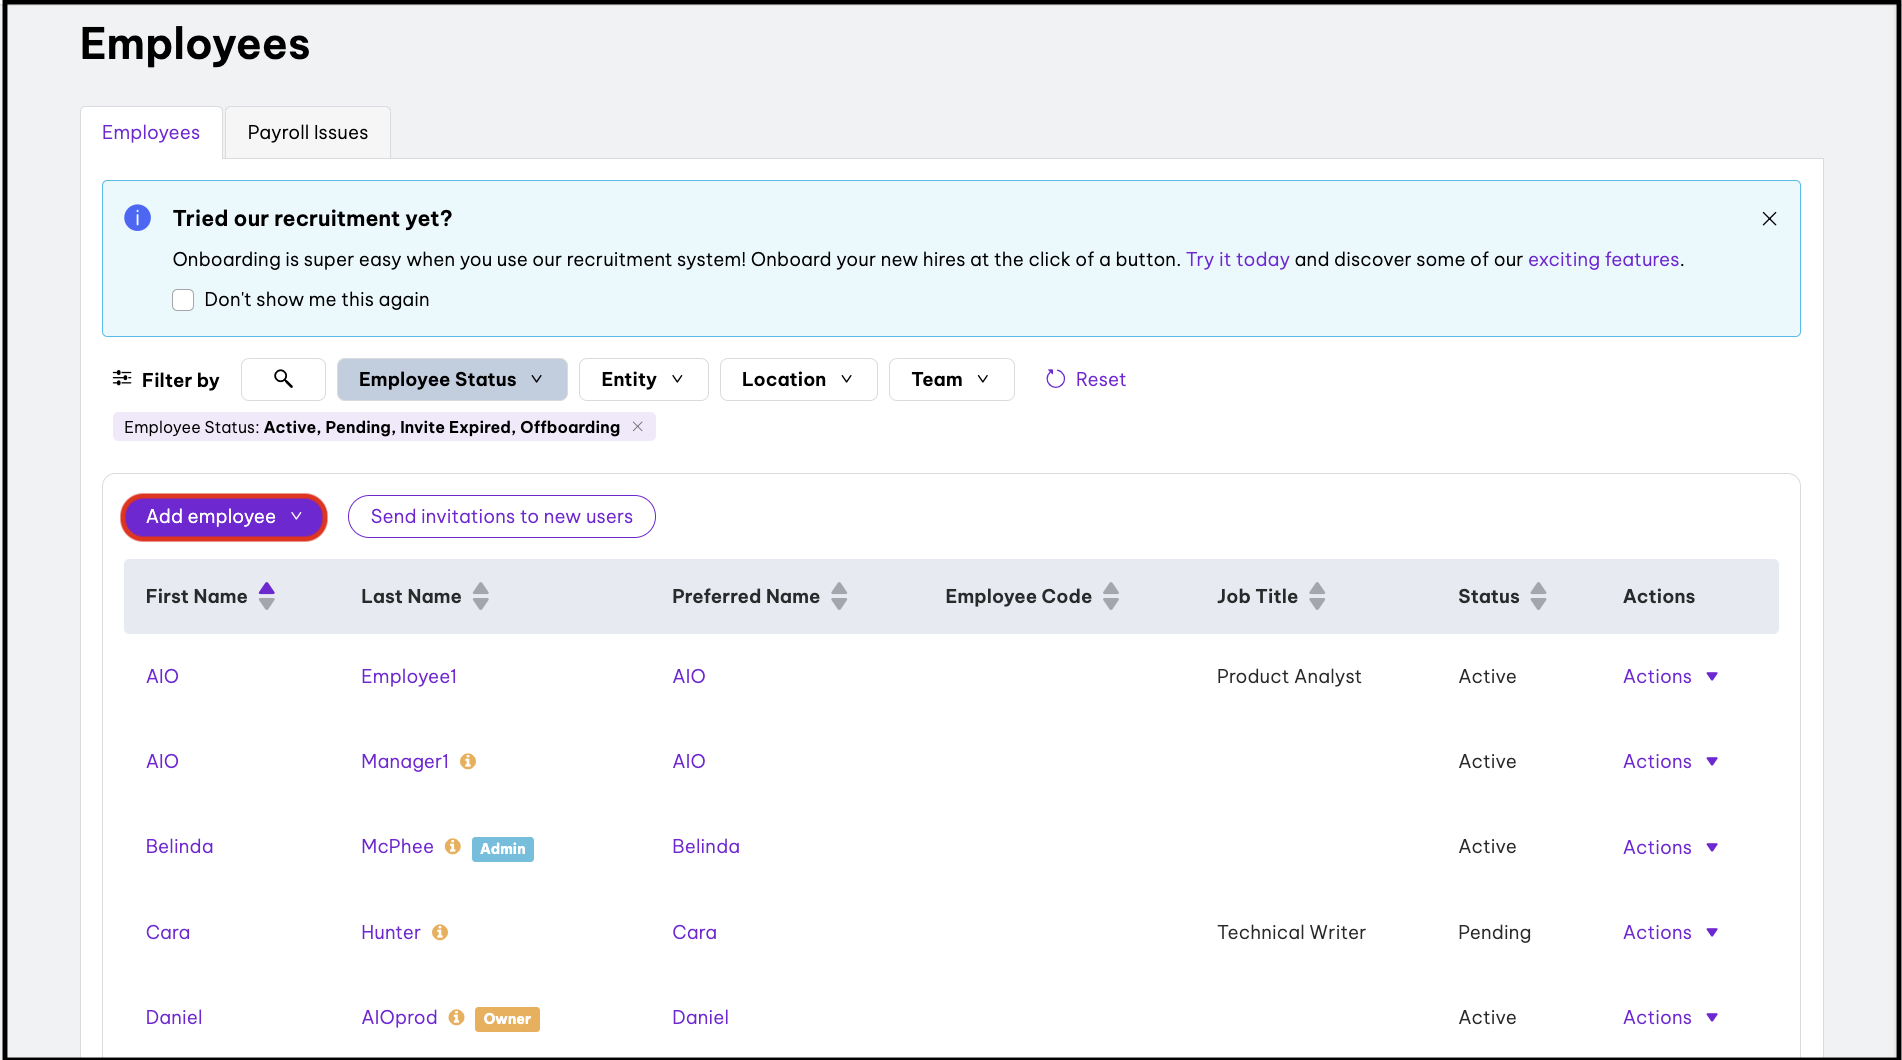Sort the table by Job Title arrows
This screenshot has height=1060, width=1902.
(x=1317, y=596)
